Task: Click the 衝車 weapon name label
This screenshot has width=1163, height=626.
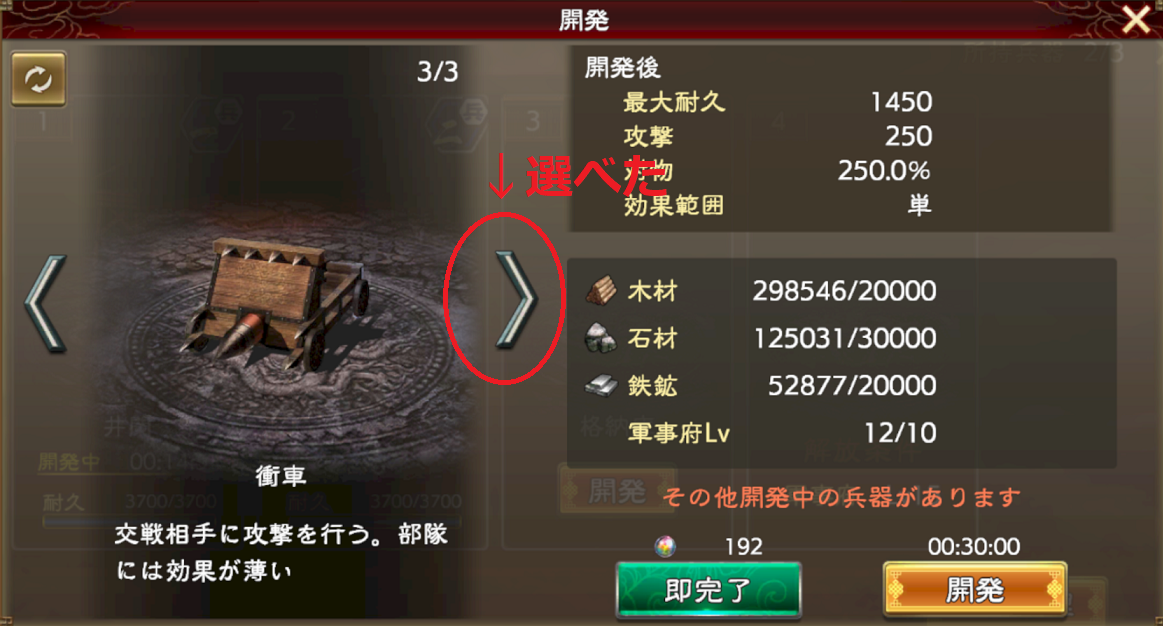Action: pos(280,476)
